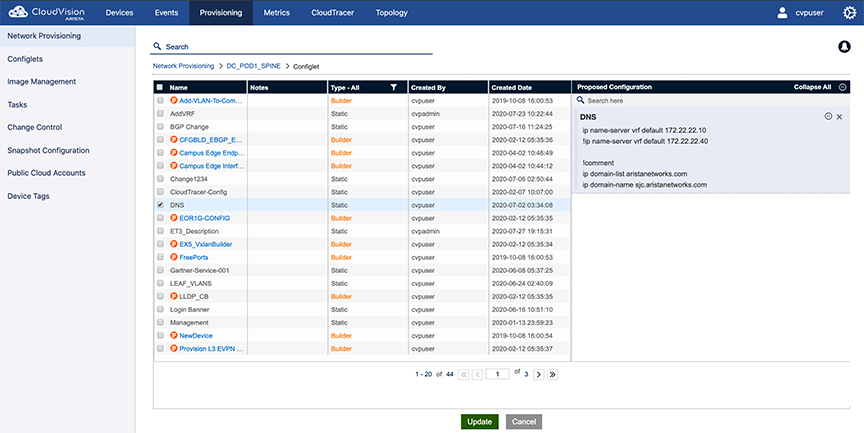Open the Events tab
Screen dimensions: 864x433
166,13
